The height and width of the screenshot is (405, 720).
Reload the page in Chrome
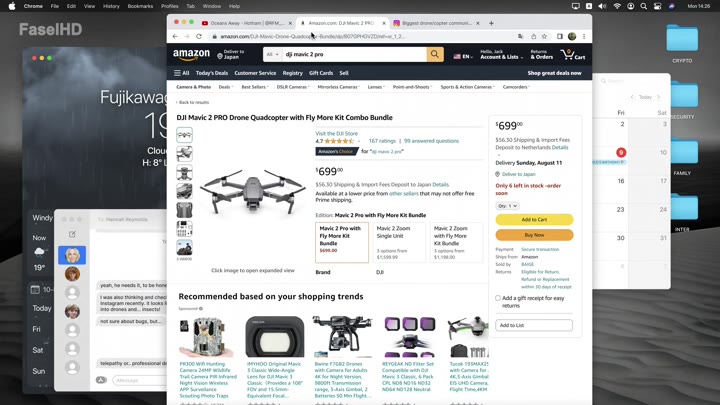pyautogui.click(x=199, y=36)
